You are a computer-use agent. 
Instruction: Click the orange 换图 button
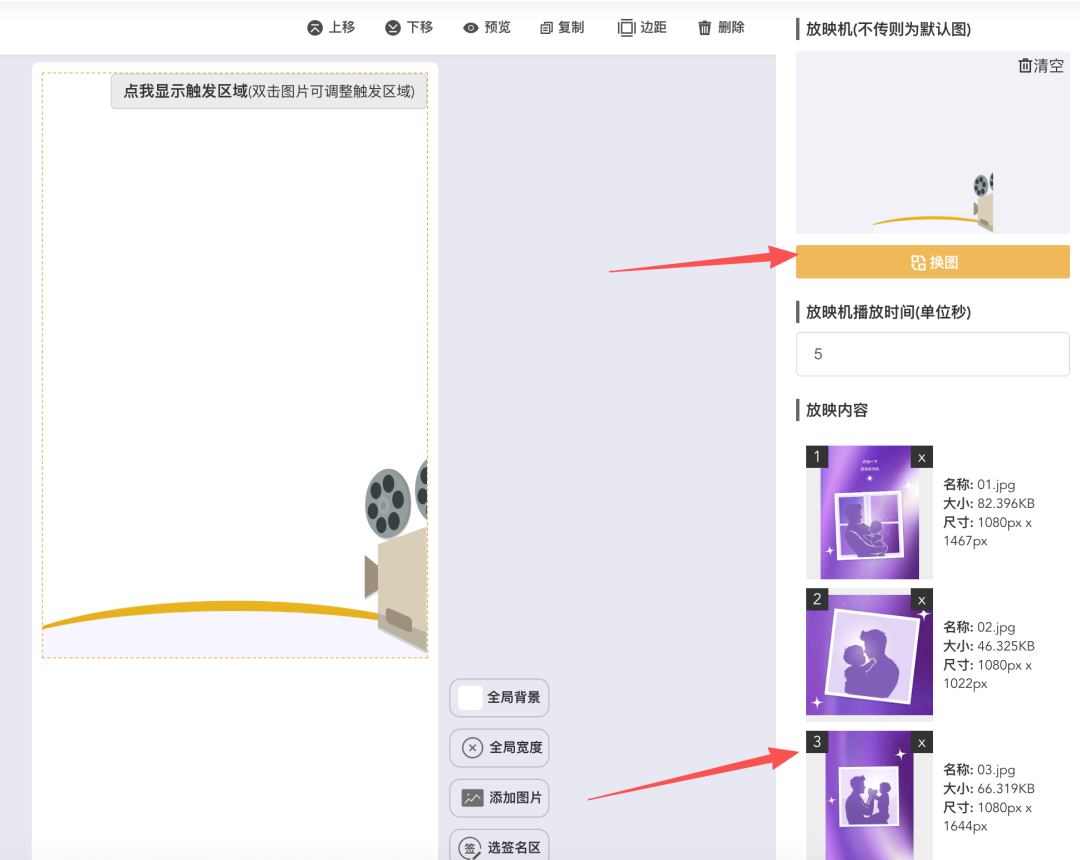933,262
